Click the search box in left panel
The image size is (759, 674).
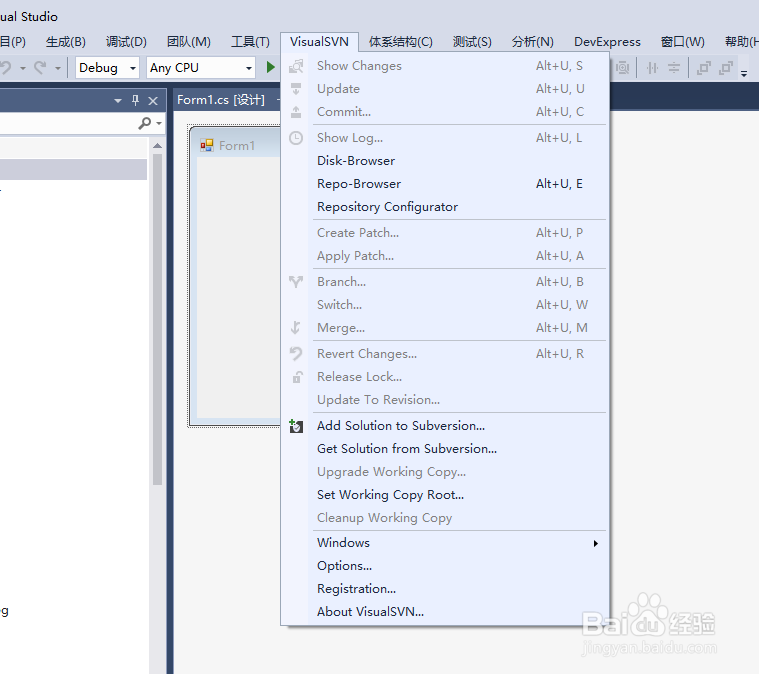68,123
